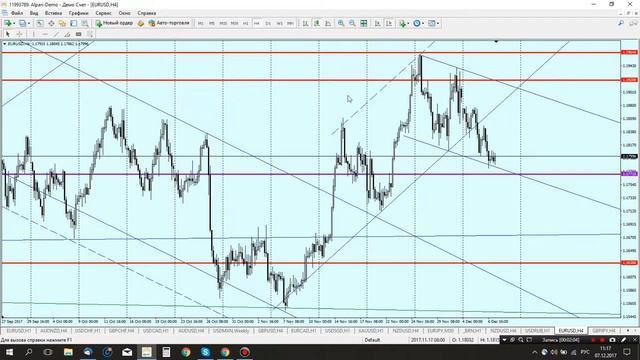The image size is (640, 360).
Task: Switch to the XAUUSD,H1 chart tab
Action: [371, 331]
